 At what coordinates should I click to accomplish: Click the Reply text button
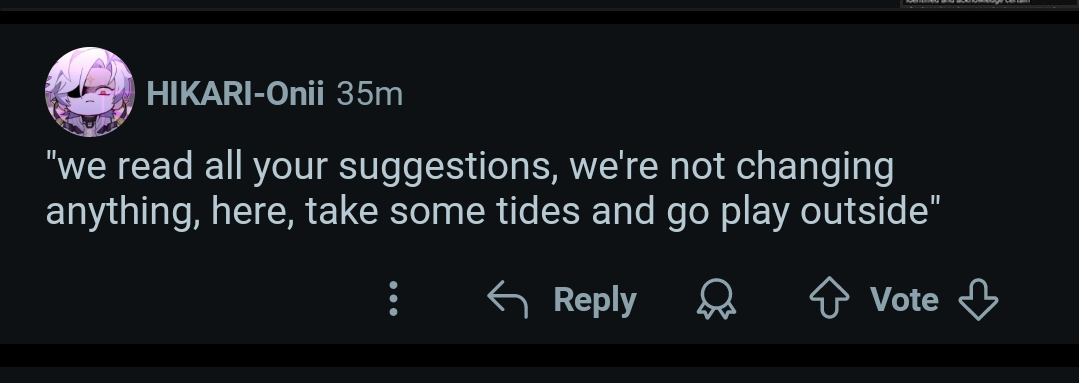pyautogui.click(x=595, y=300)
